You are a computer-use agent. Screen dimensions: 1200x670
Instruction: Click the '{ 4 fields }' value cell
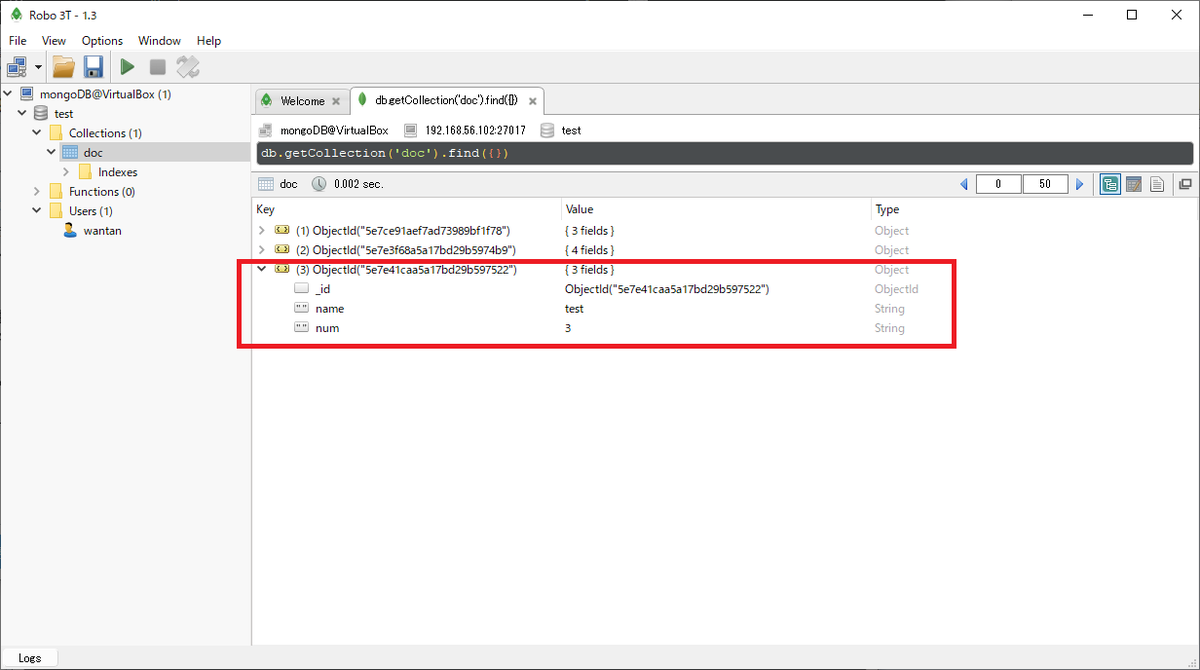click(590, 250)
